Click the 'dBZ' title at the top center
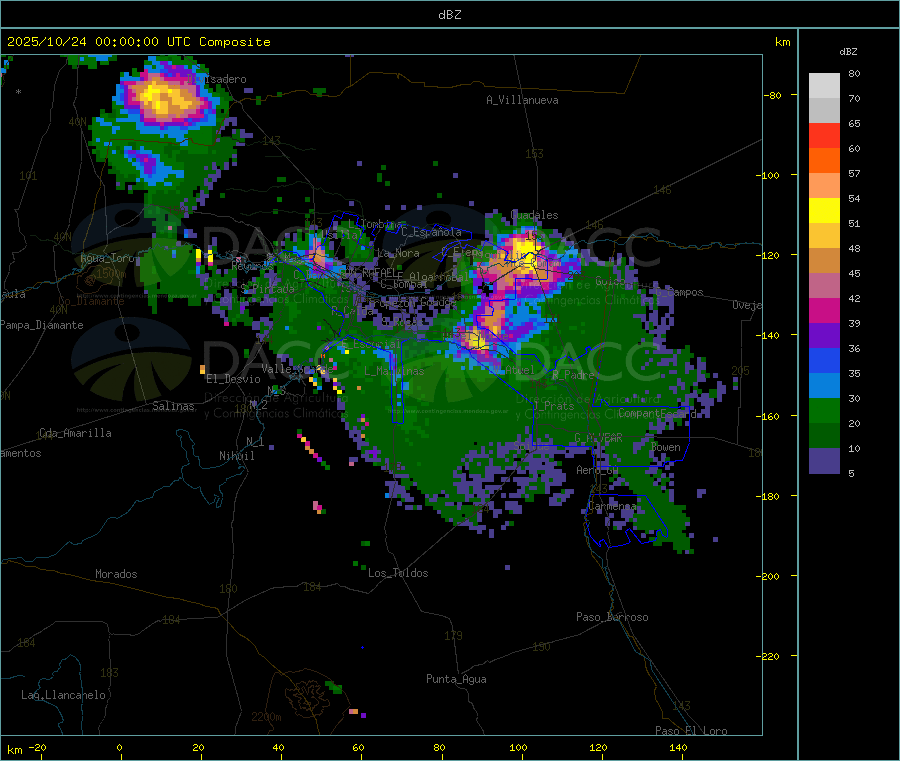The width and height of the screenshot is (900, 761). (x=449, y=15)
